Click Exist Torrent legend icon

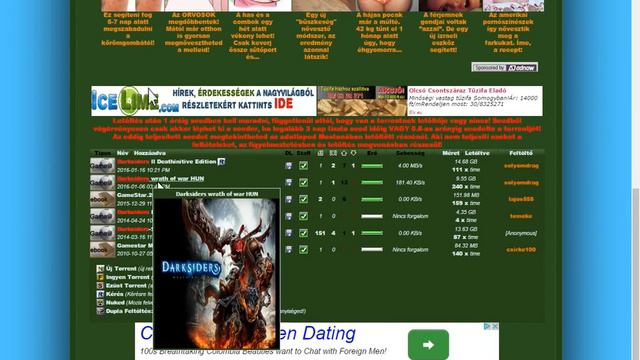click(100, 286)
